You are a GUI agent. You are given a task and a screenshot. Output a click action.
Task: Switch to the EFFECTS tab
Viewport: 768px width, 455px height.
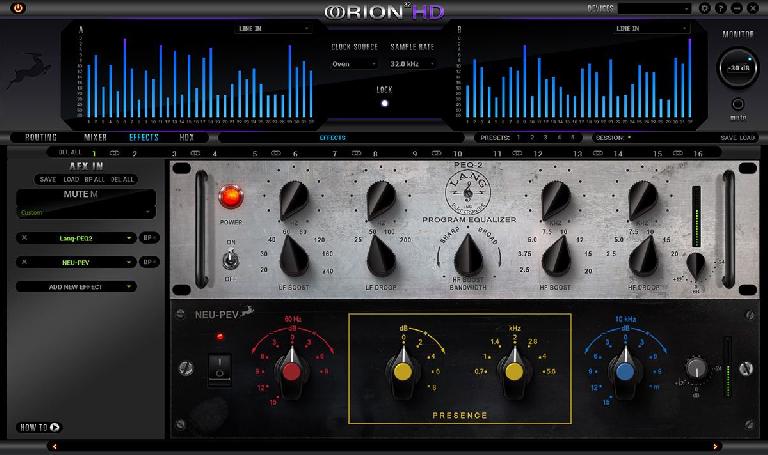tap(144, 138)
